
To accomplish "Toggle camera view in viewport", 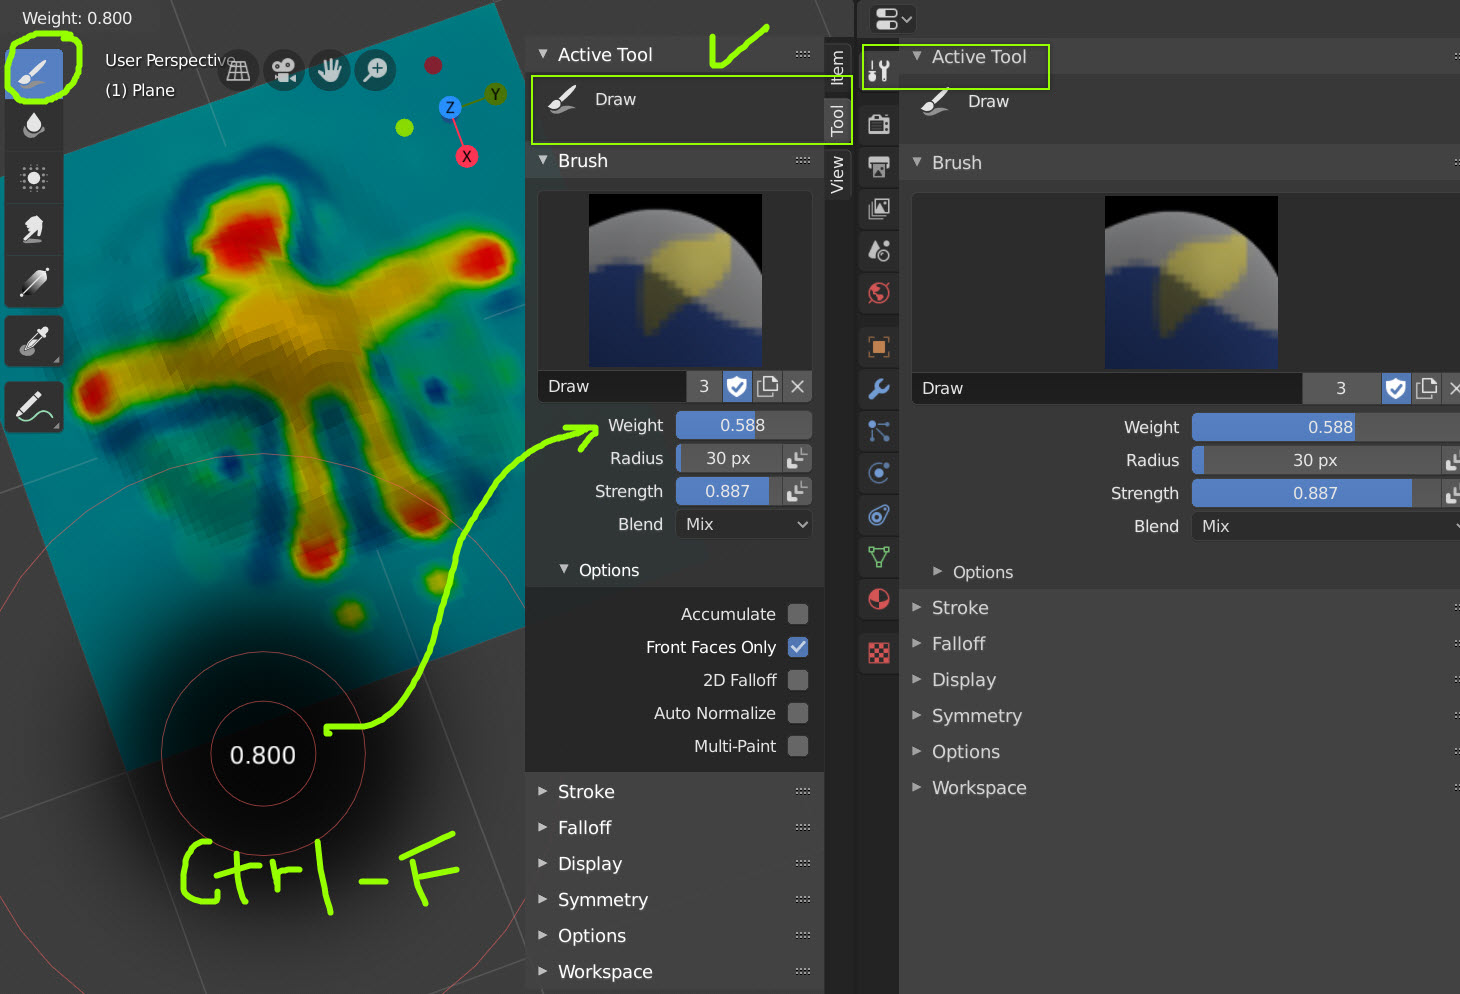I will click(284, 70).
